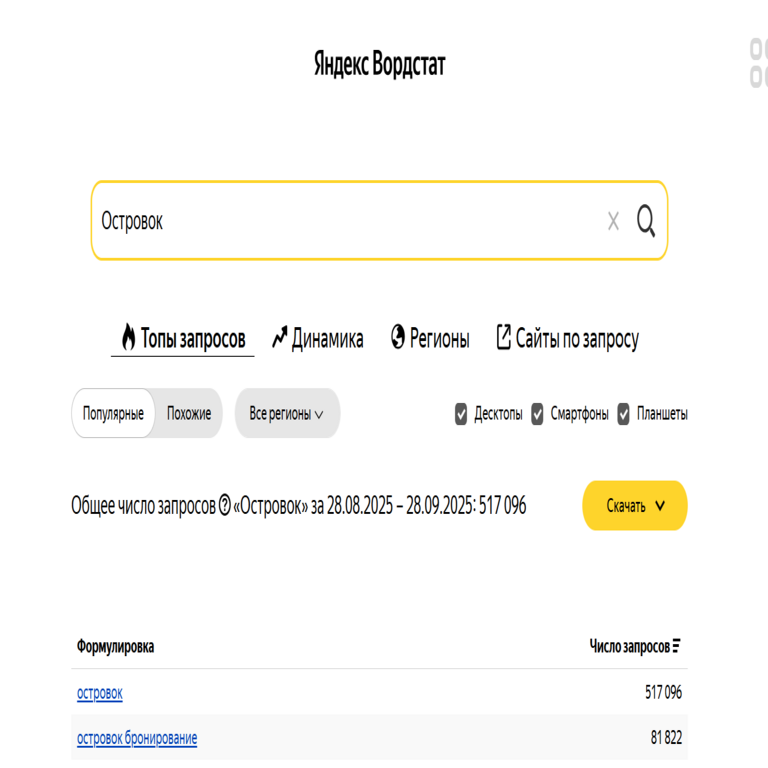Expand the Все регионы dropdown
The height and width of the screenshot is (768, 768).
pos(287,414)
